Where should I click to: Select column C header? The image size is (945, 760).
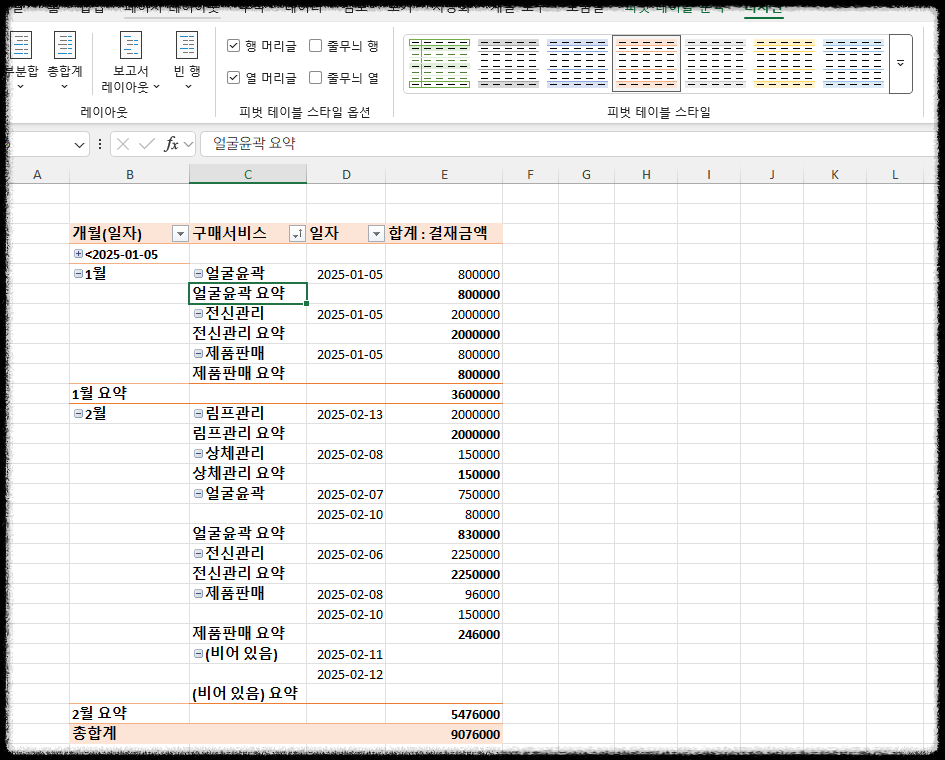click(x=248, y=174)
